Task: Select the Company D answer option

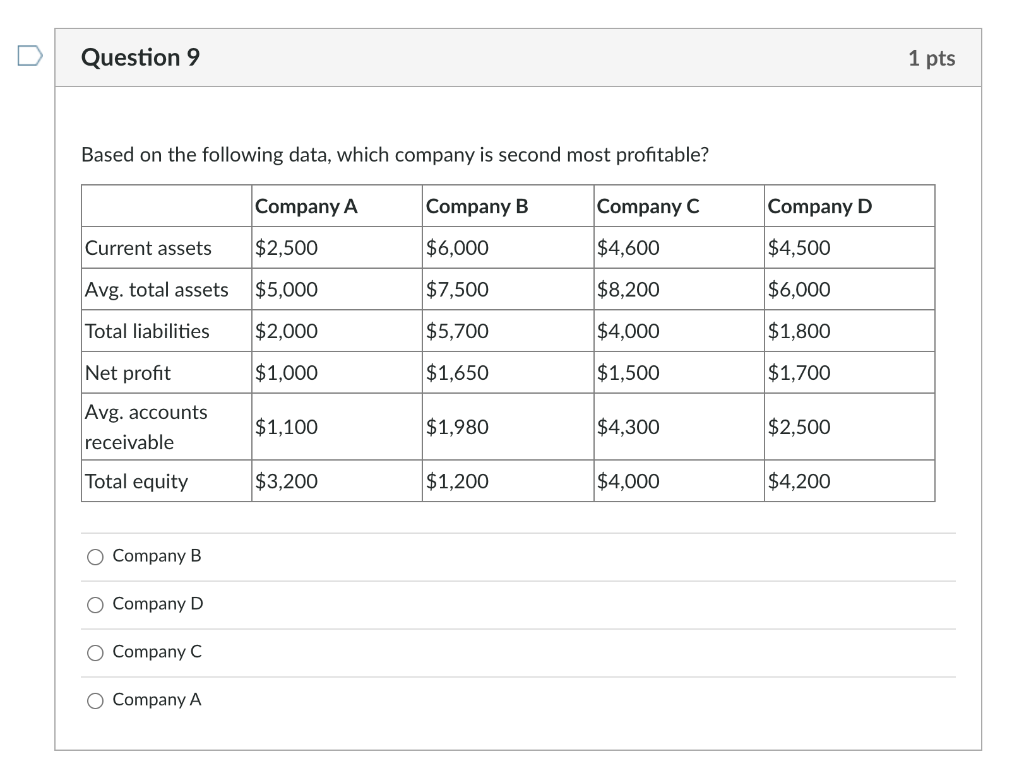Action: (x=95, y=604)
